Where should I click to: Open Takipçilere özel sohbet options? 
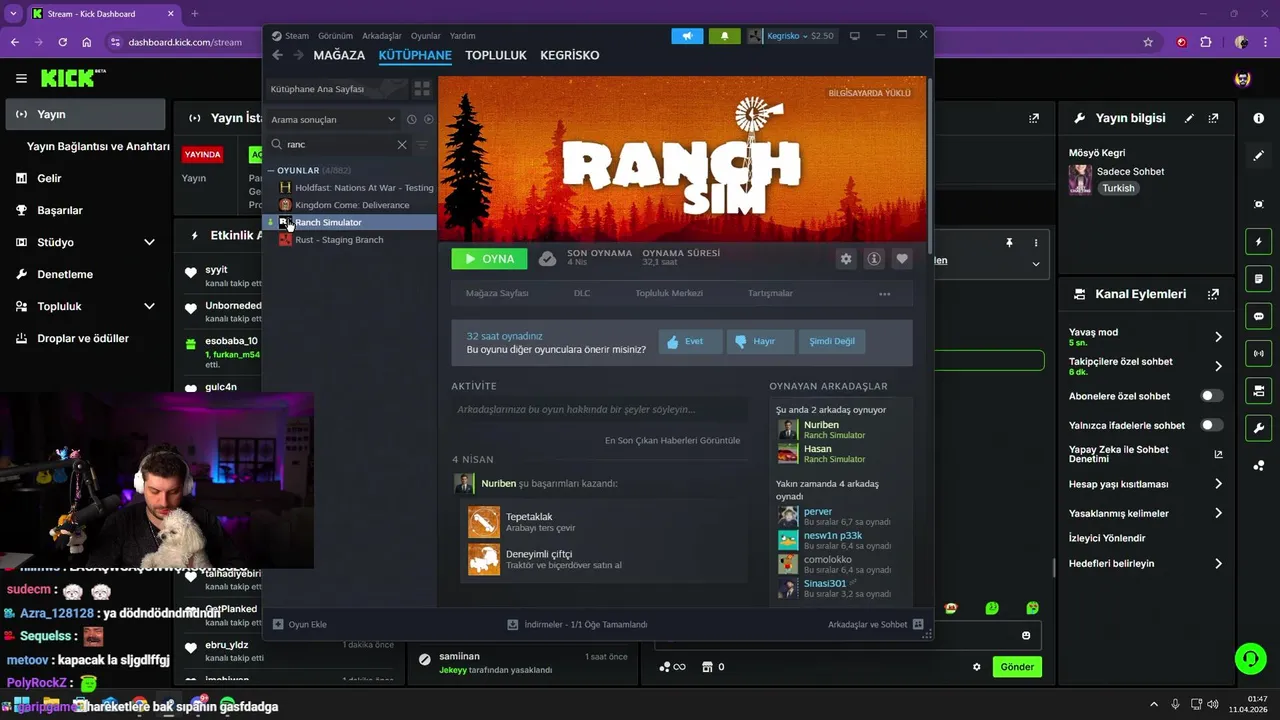tap(1218, 366)
